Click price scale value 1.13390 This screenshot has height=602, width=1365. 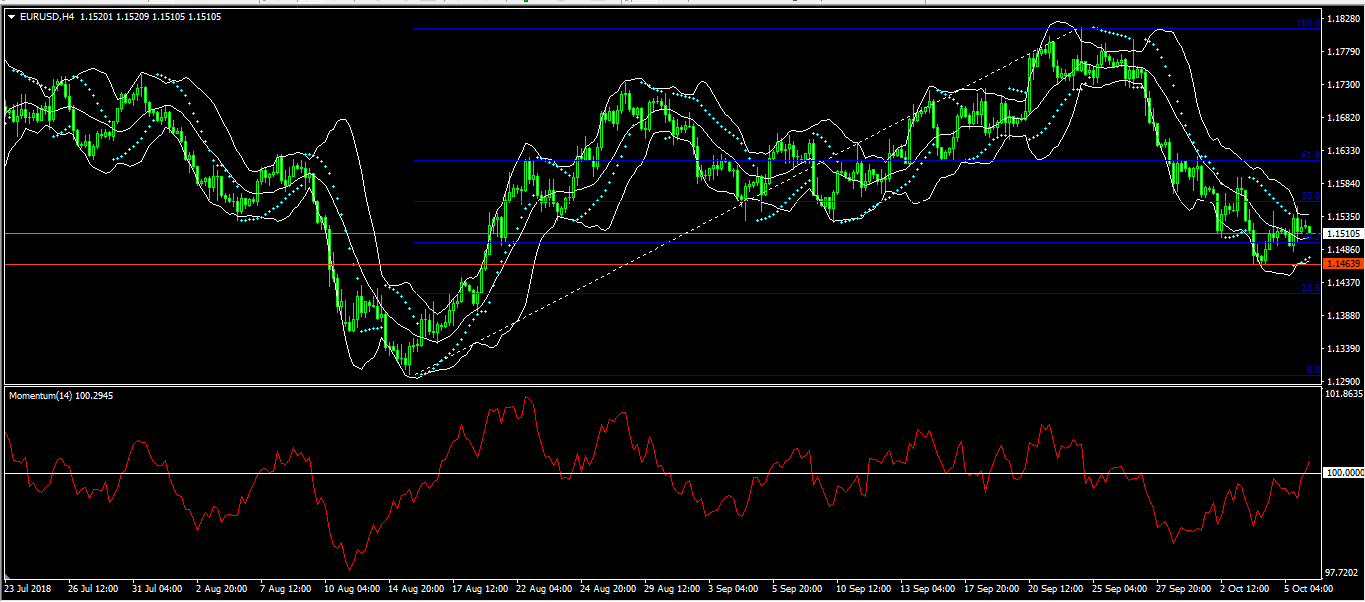point(1342,349)
